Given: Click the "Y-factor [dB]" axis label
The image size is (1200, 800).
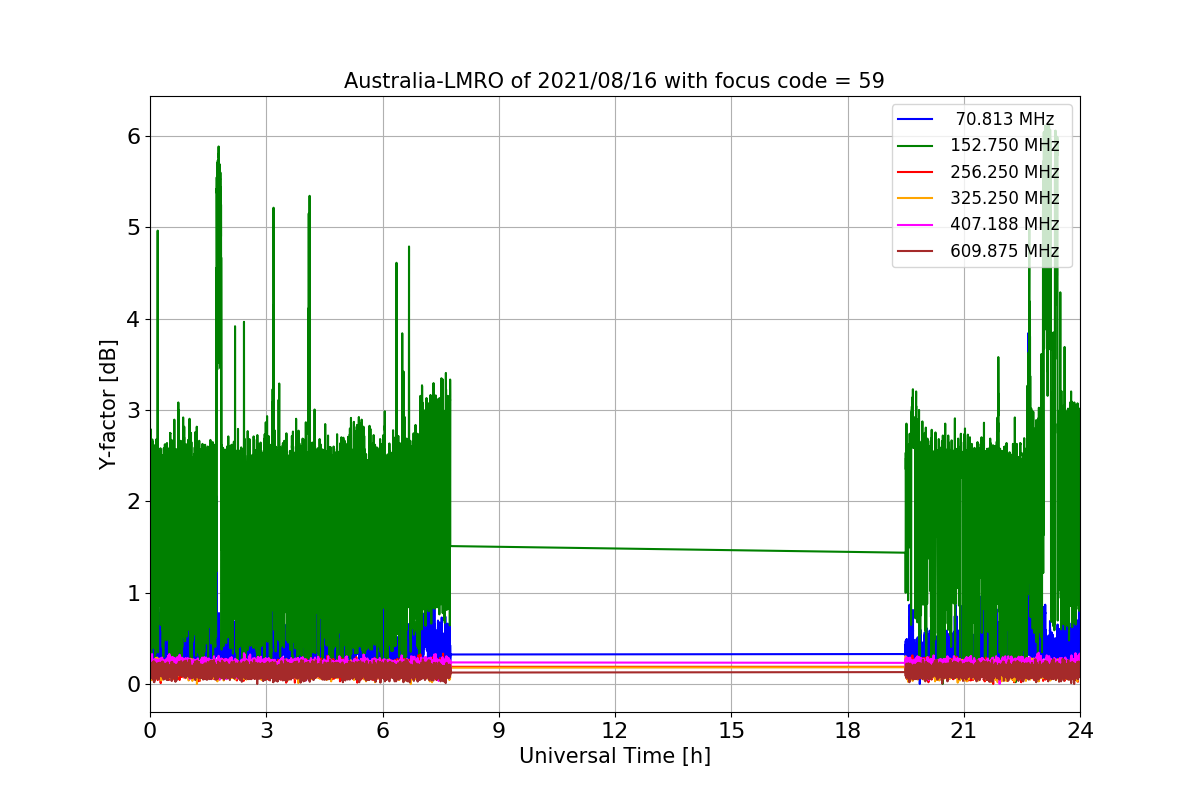Looking at the screenshot, I should point(108,404).
